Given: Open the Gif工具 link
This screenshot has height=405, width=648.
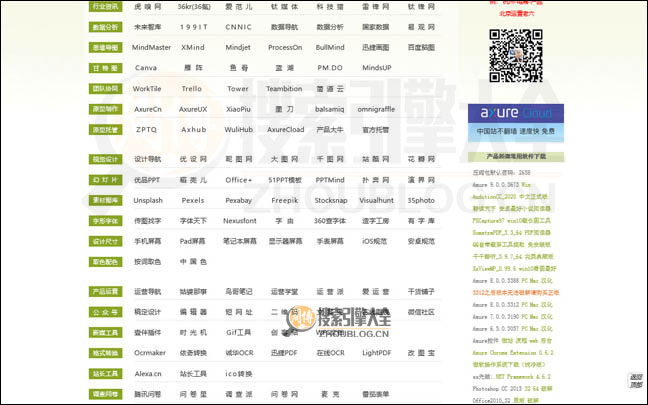Looking at the screenshot, I should pyautogui.click(x=238, y=333).
